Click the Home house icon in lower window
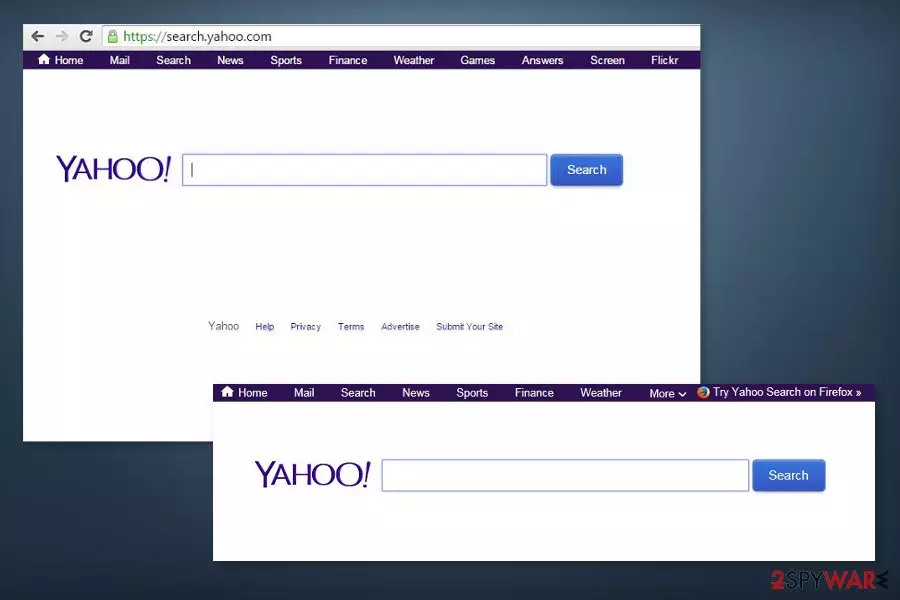 coord(227,392)
